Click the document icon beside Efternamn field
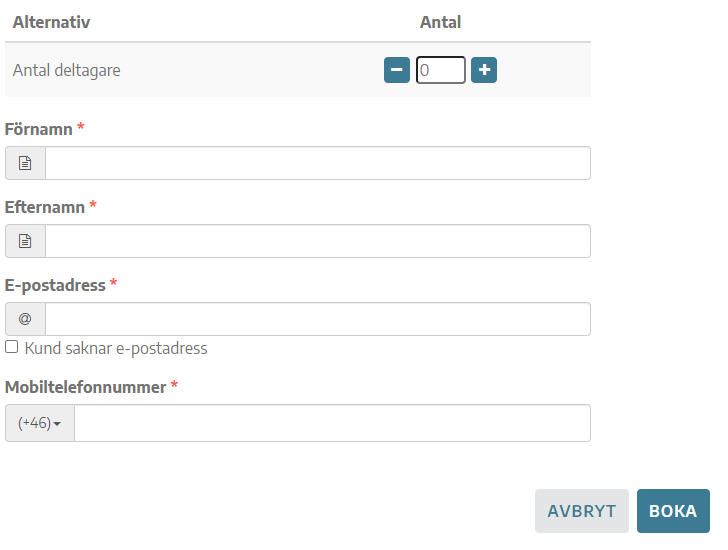 [x=25, y=241]
